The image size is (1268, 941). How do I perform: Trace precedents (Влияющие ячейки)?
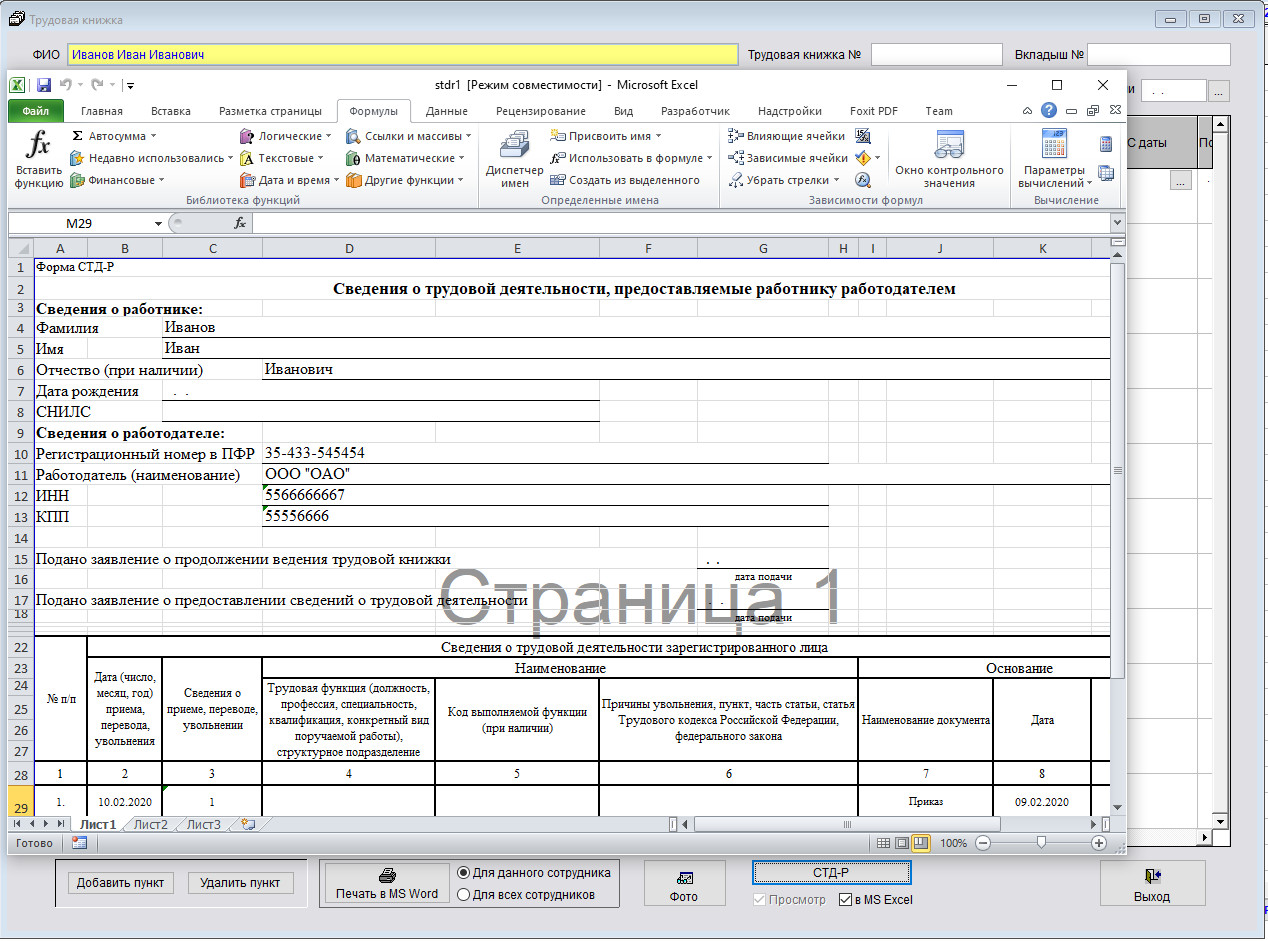(787, 136)
